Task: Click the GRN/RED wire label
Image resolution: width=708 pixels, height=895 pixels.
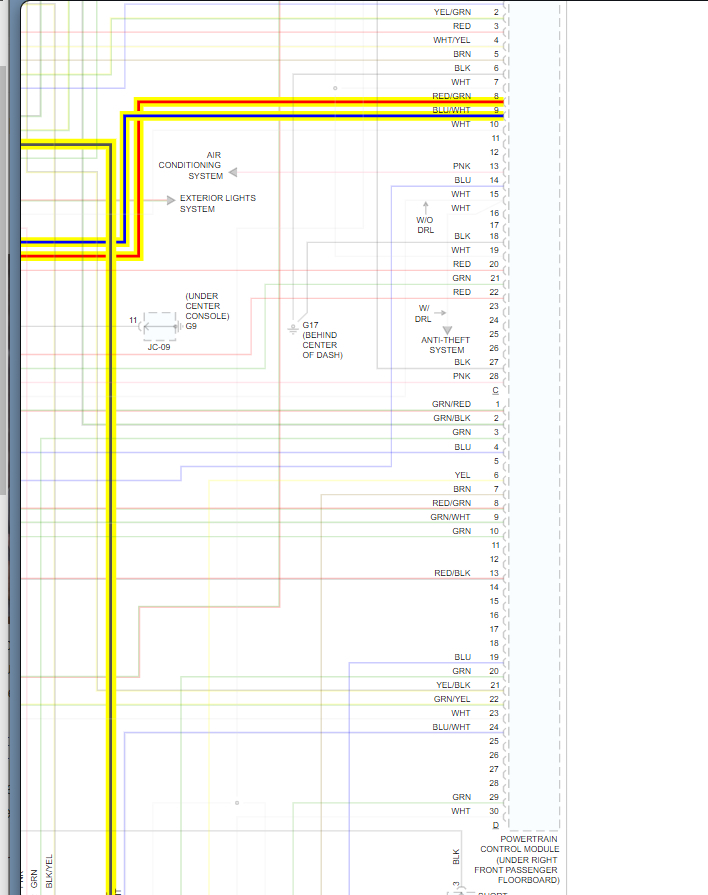Action: coord(451,404)
